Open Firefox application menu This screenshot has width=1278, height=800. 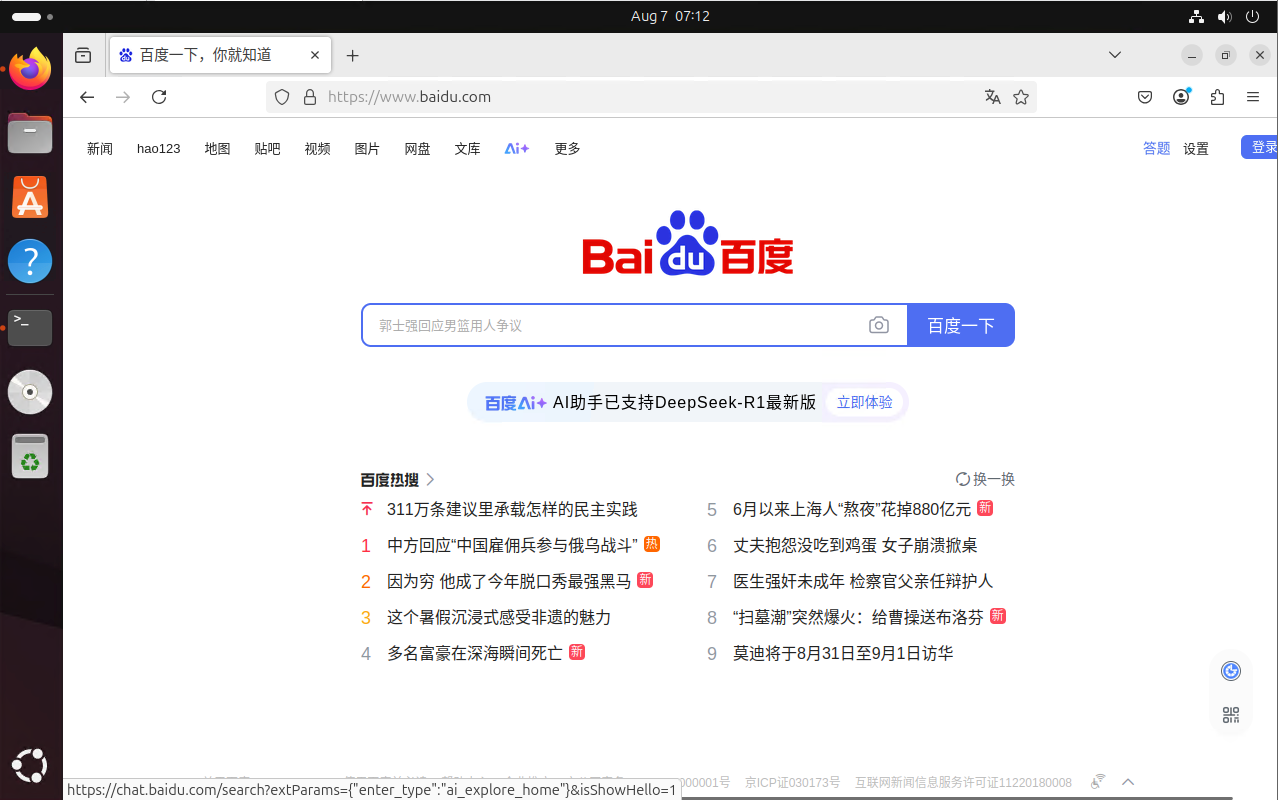point(1253,97)
